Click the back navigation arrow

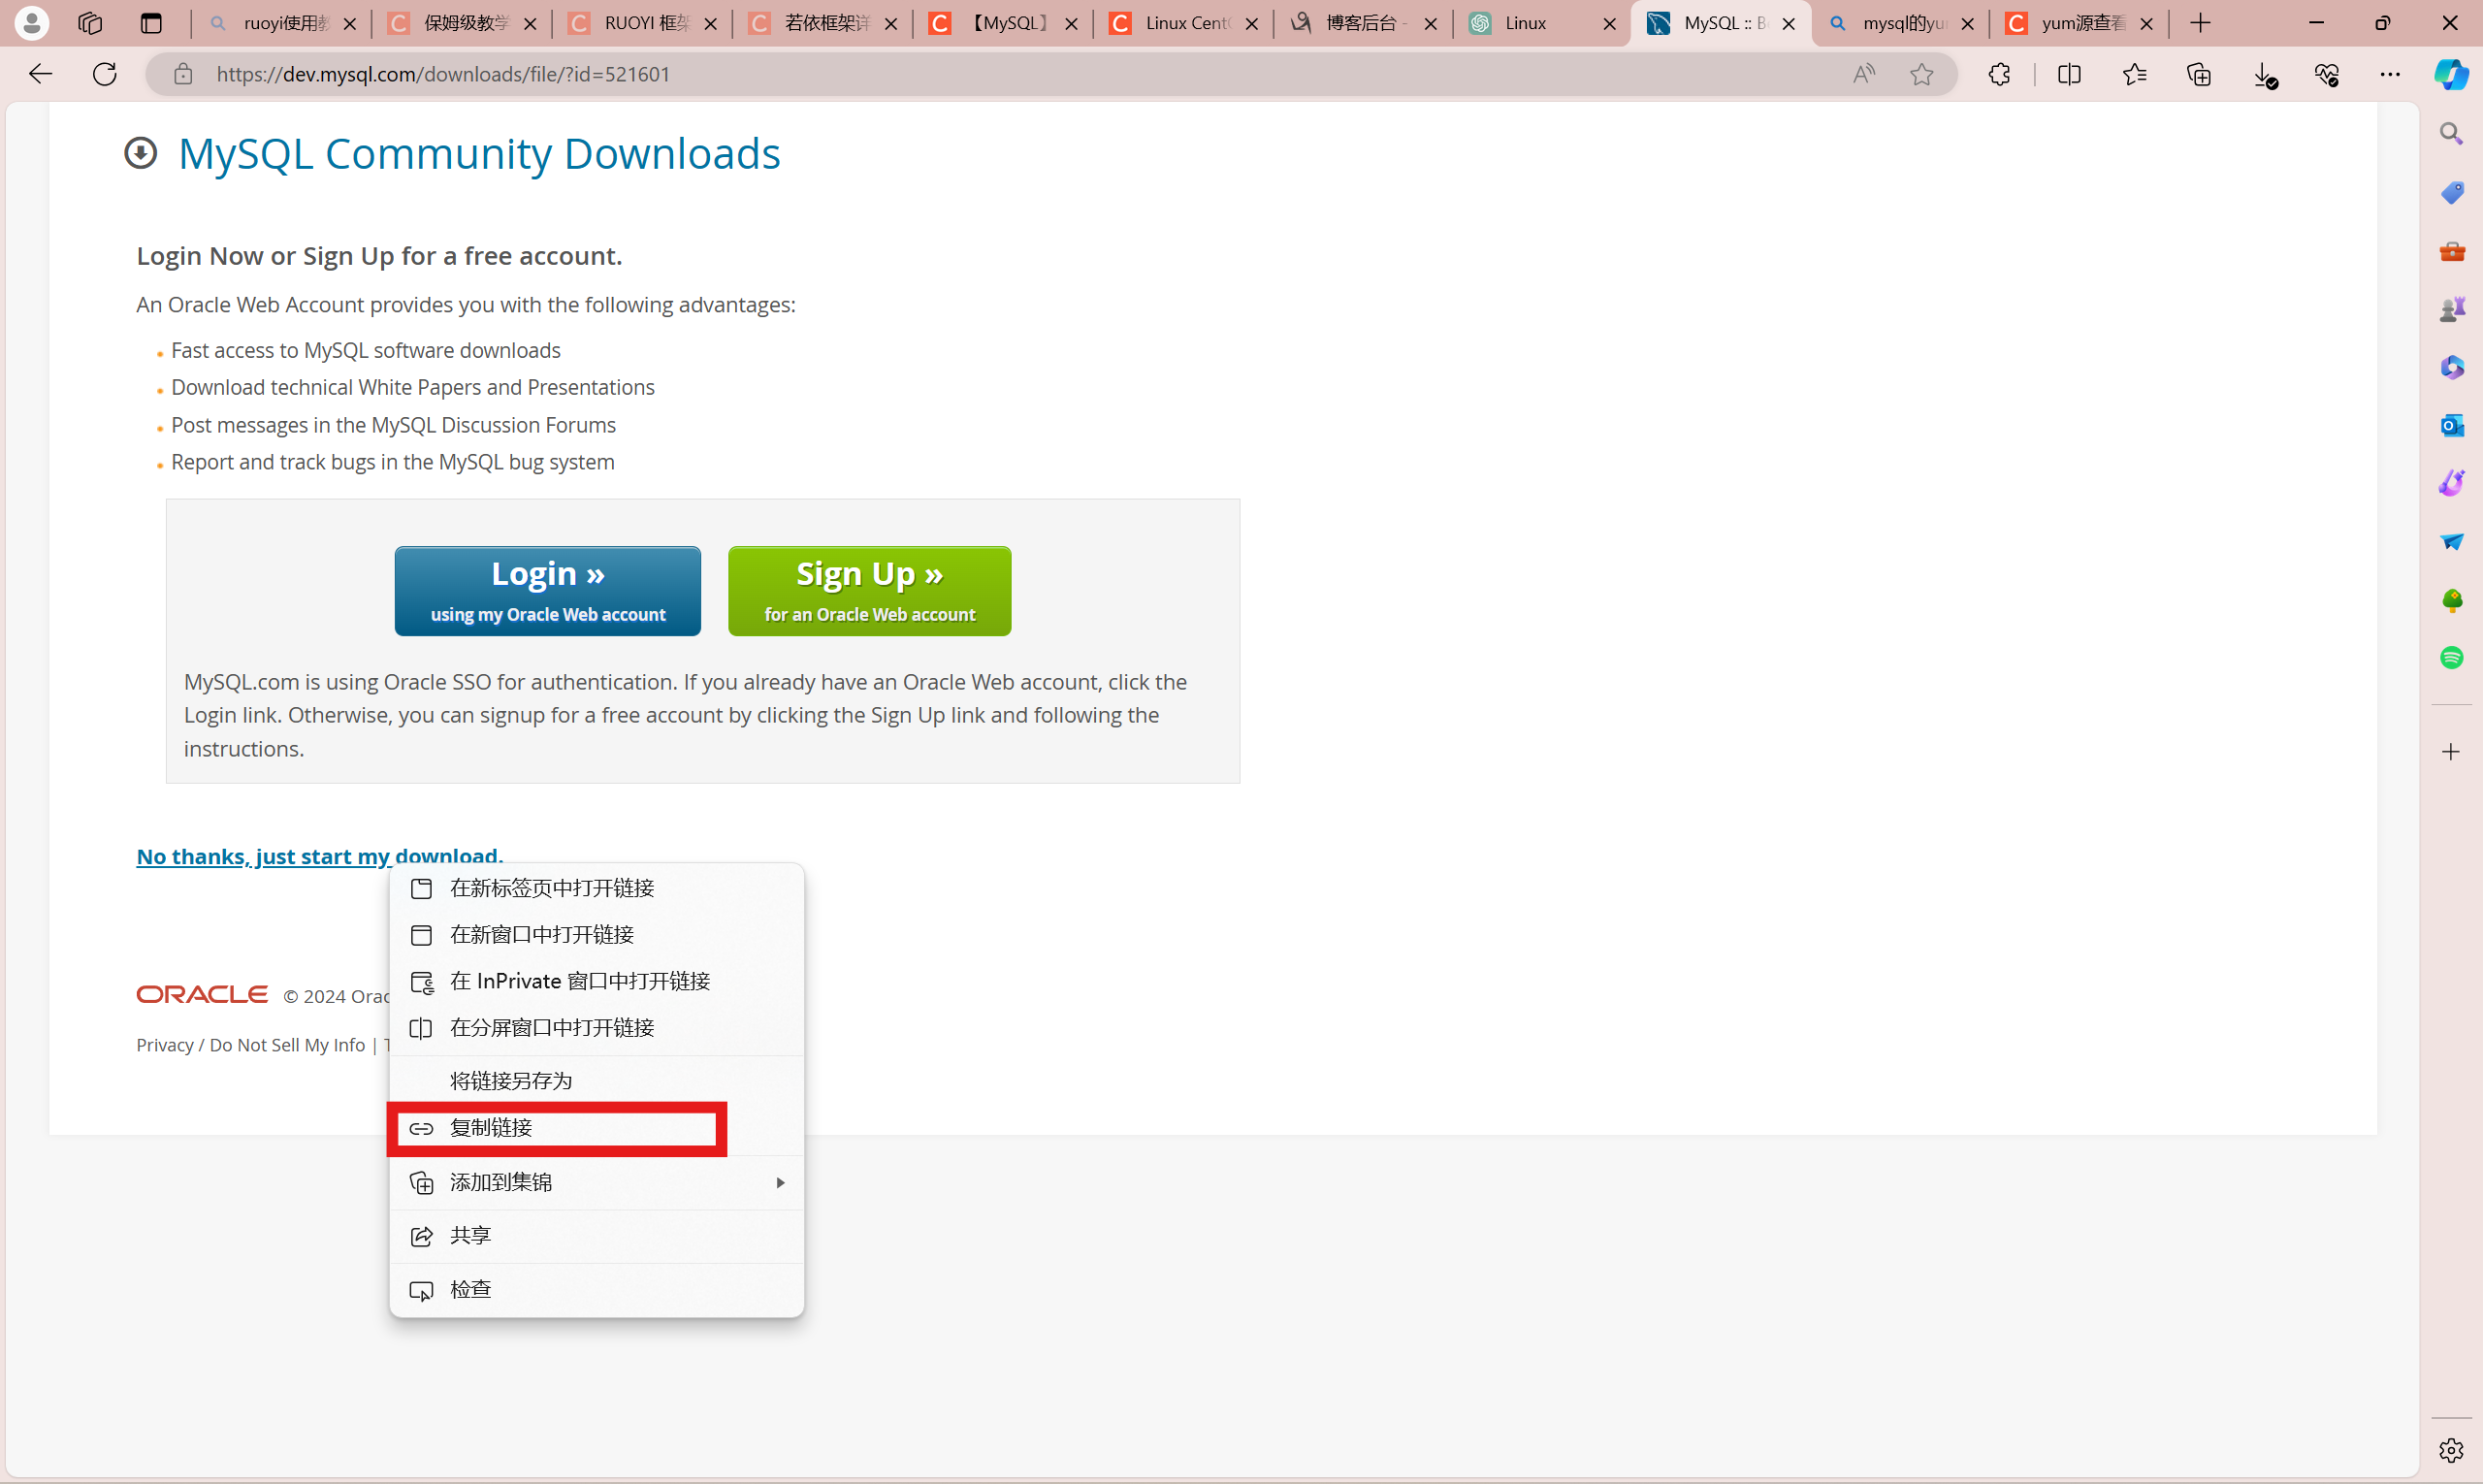[40, 74]
